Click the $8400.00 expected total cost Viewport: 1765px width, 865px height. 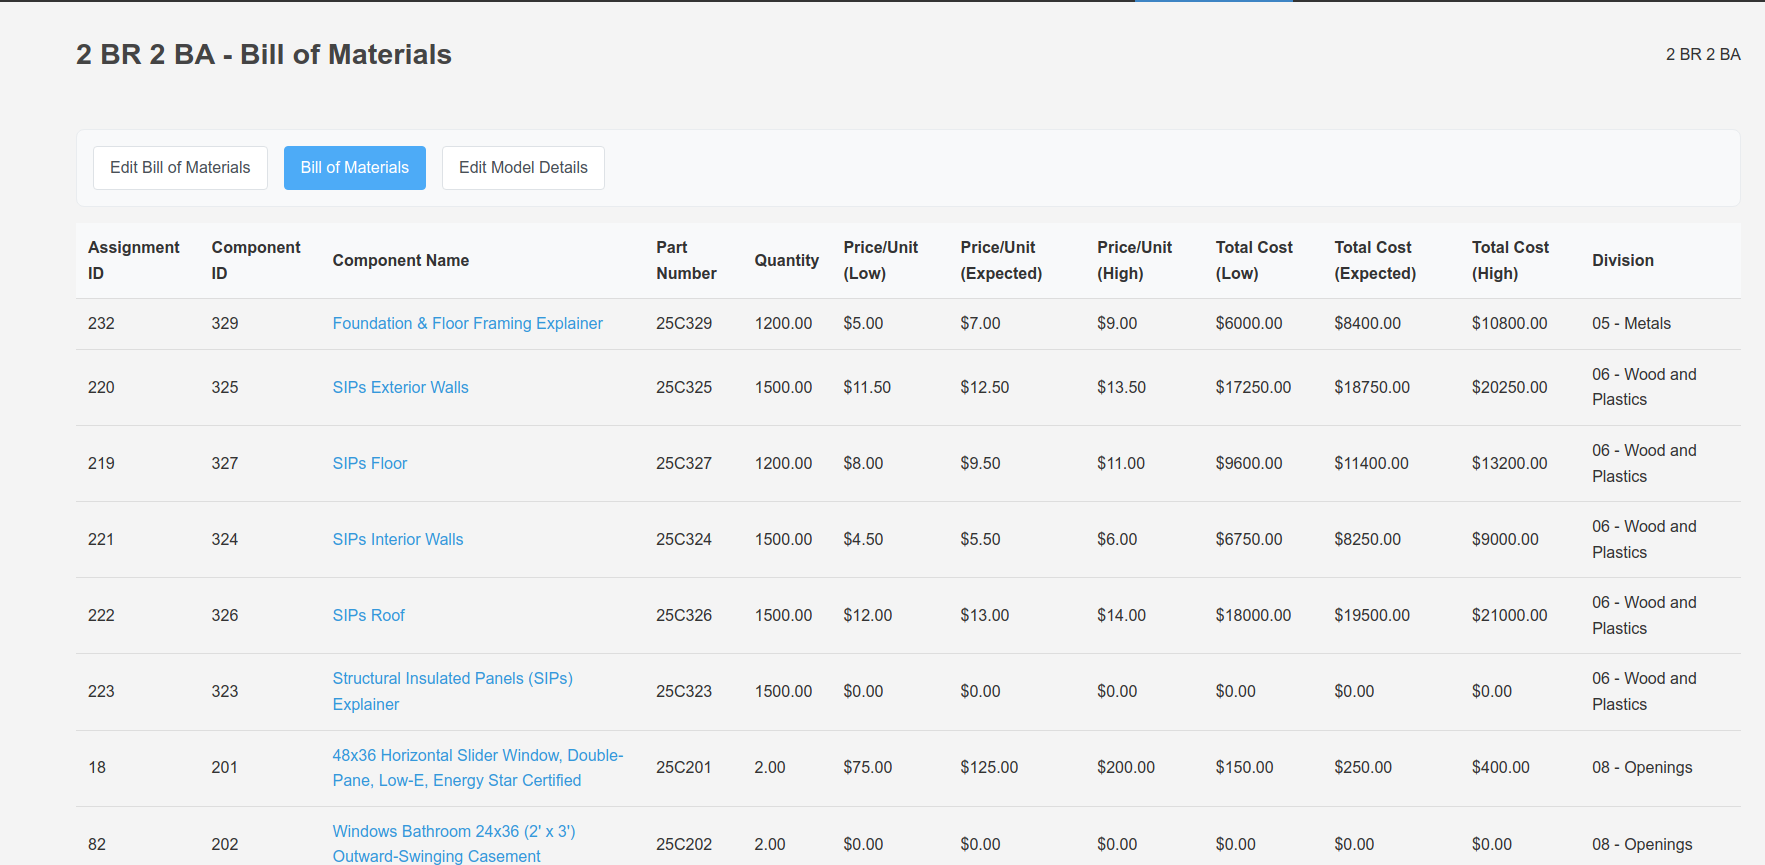(1367, 324)
